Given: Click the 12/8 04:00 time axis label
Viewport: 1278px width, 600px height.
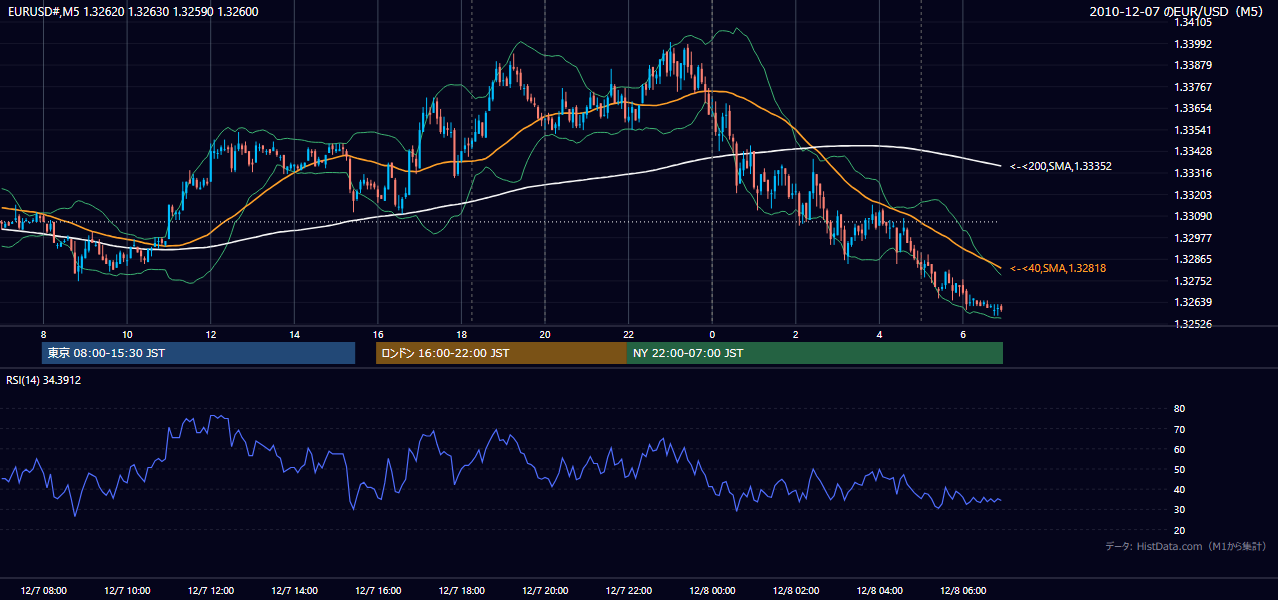Looking at the screenshot, I should (x=879, y=591).
